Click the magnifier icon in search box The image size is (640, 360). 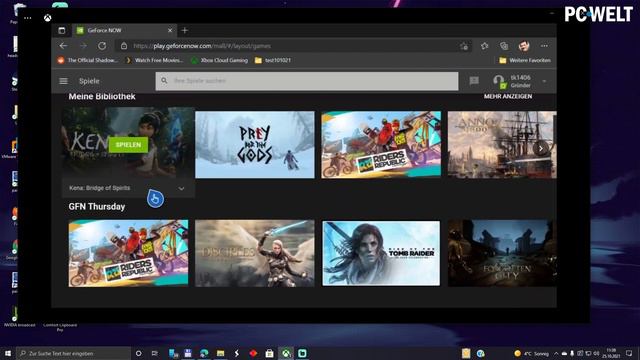(x=164, y=81)
